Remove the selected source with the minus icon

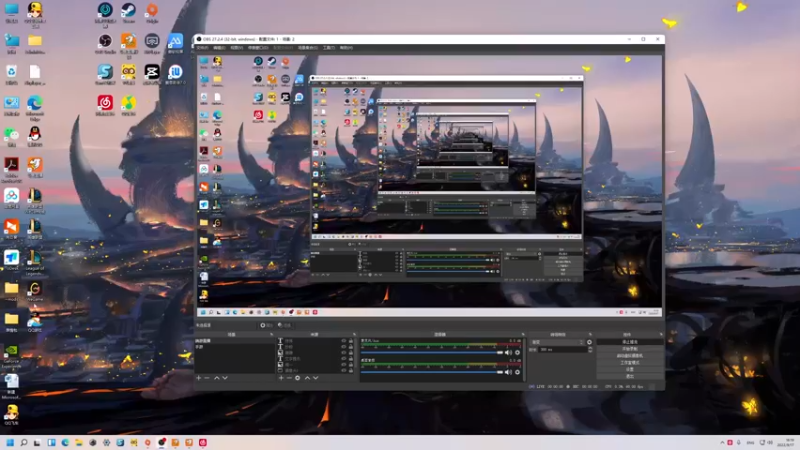coord(289,378)
